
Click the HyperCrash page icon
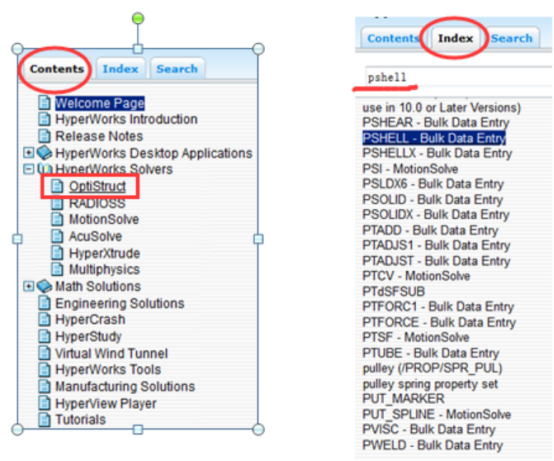44,319
